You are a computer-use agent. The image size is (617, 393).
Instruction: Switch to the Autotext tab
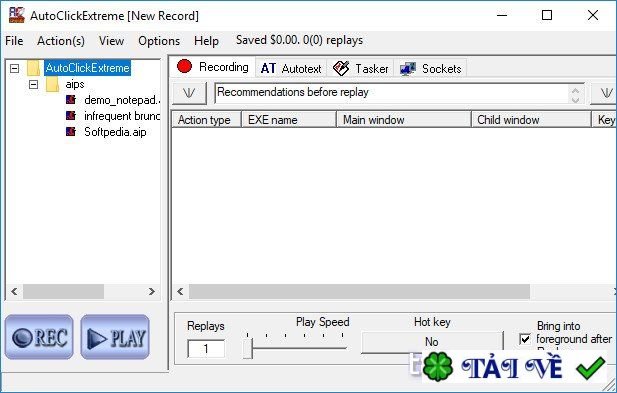coord(291,68)
